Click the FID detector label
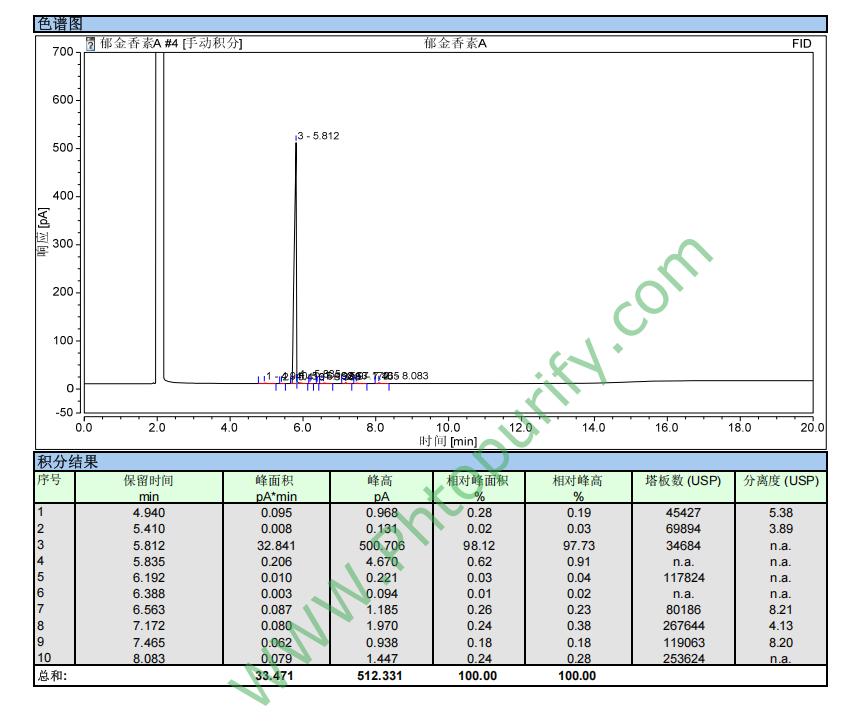 tap(801, 44)
